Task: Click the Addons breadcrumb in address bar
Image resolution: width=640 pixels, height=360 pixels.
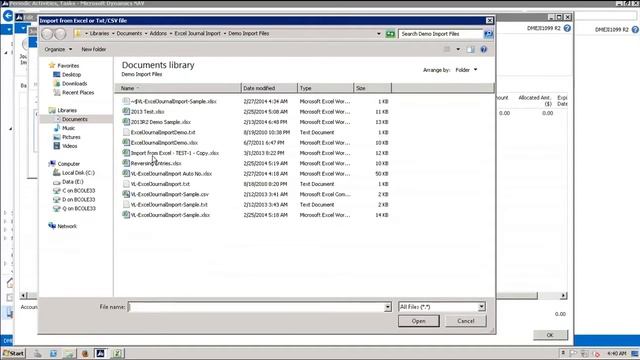Action: pyautogui.click(x=158, y=33)
